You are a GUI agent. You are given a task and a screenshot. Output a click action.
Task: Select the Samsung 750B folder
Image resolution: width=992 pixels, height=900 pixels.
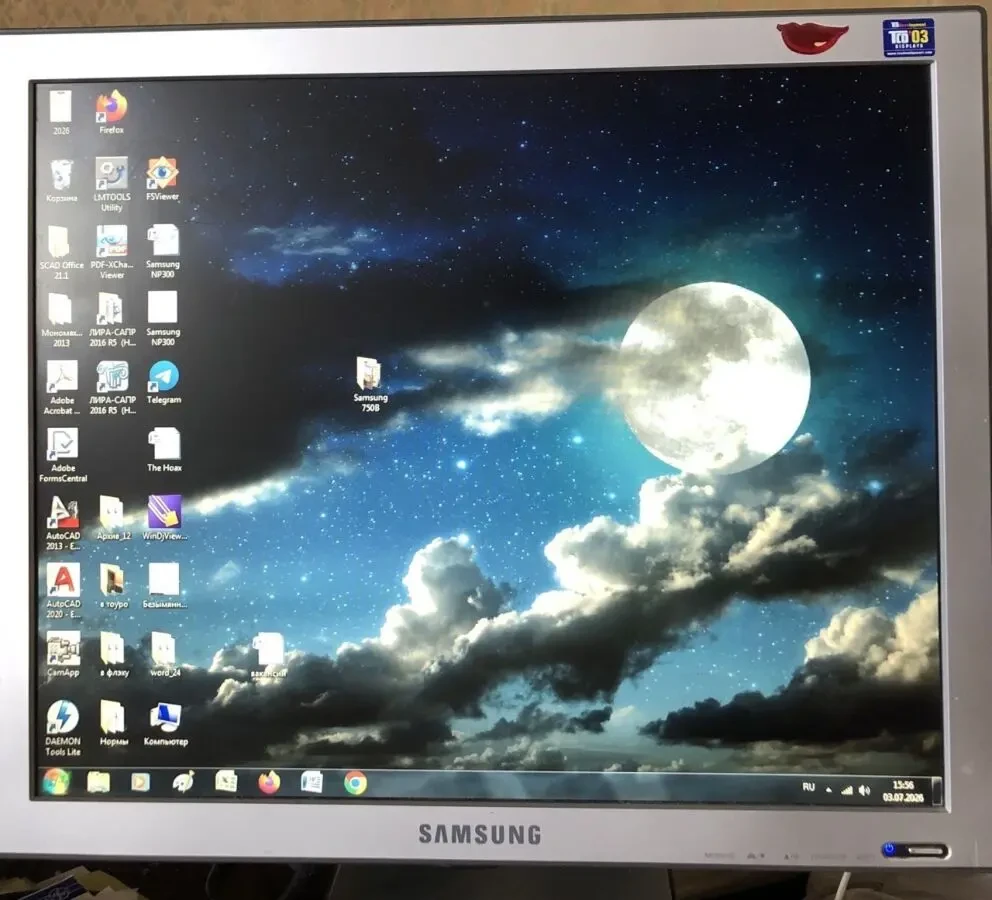370,384
